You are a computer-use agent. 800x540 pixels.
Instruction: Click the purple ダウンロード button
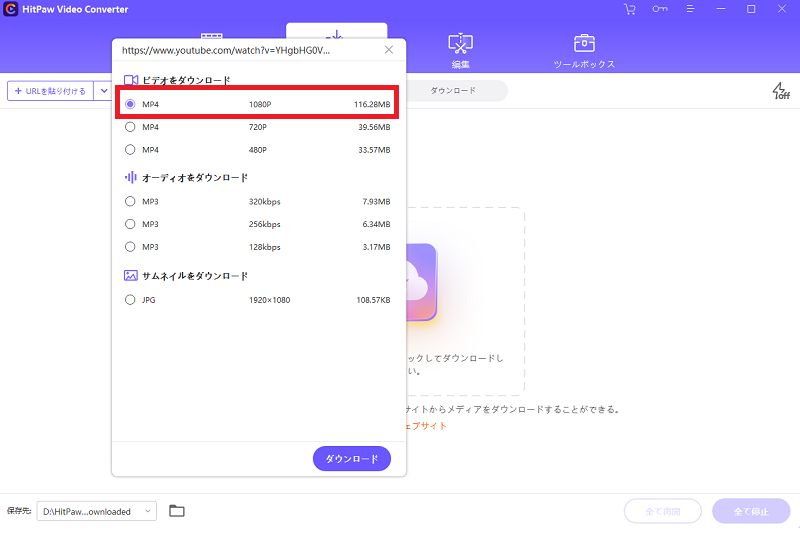pos(351,459)
